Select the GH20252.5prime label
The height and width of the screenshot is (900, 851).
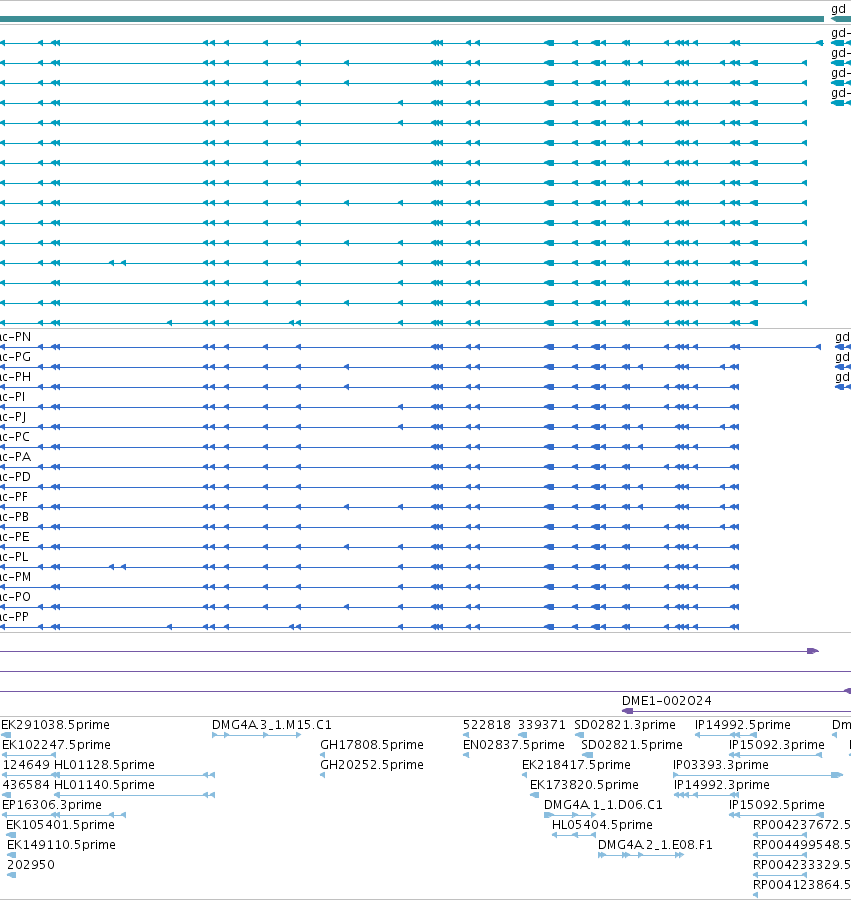(x=372, y=765)
